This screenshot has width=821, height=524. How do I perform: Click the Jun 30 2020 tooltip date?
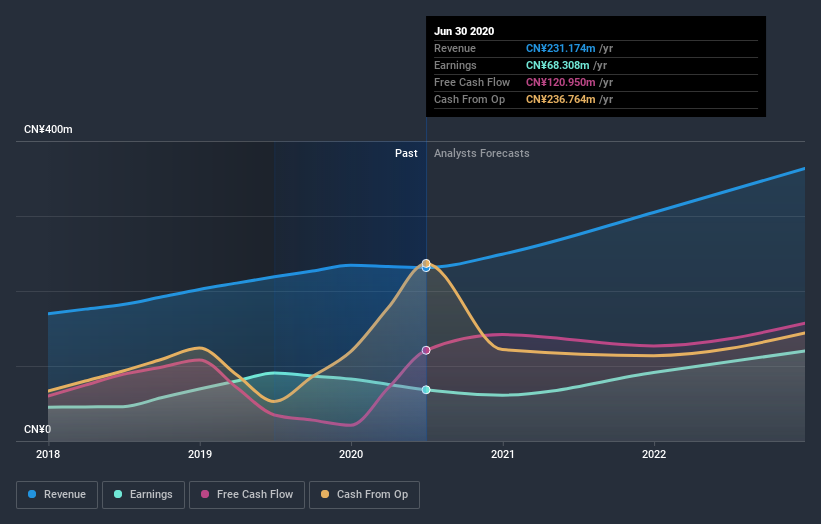coord(464,31)
